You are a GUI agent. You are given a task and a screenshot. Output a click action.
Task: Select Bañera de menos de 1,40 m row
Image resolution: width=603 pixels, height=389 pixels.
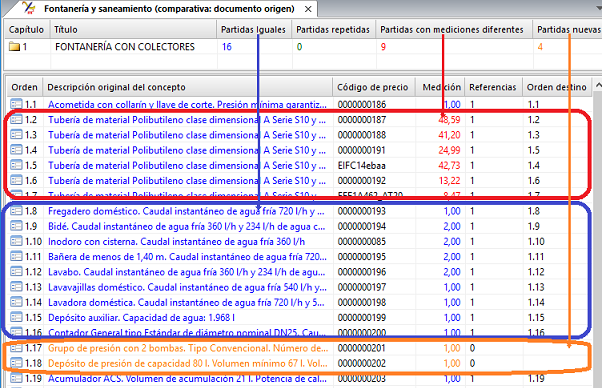pyautogui.click(x=187, y=257)
